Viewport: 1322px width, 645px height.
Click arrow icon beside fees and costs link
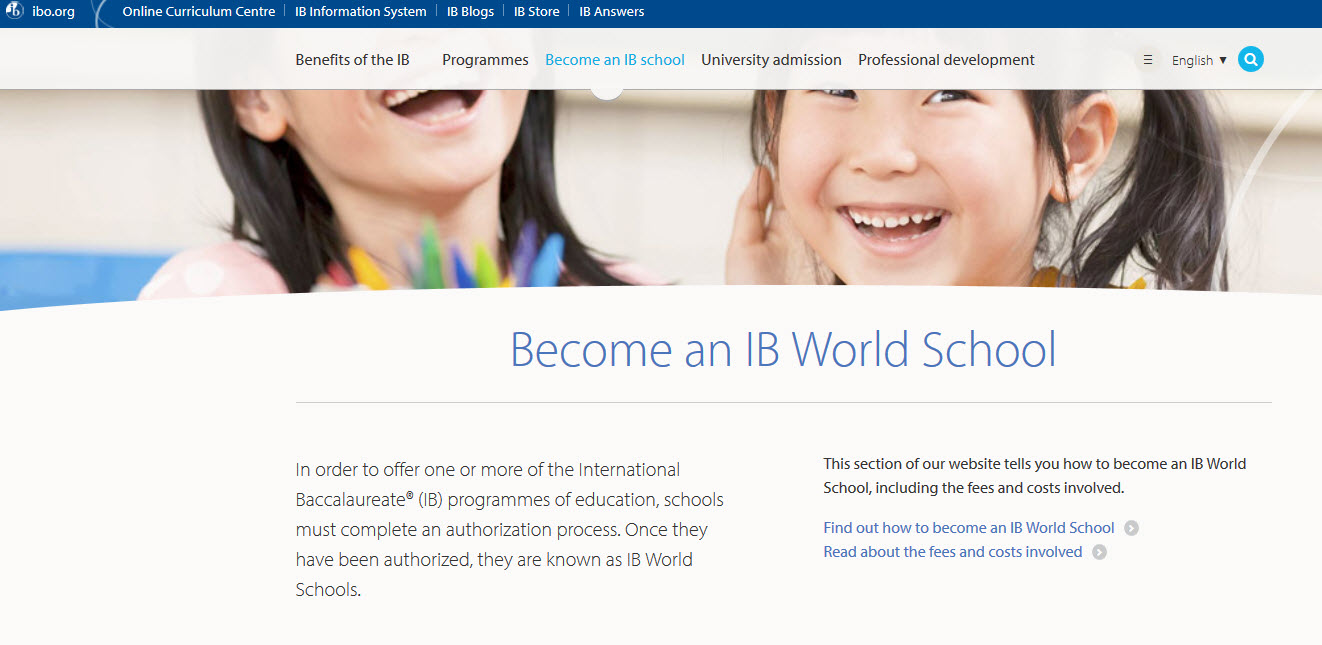(1099, 552)
